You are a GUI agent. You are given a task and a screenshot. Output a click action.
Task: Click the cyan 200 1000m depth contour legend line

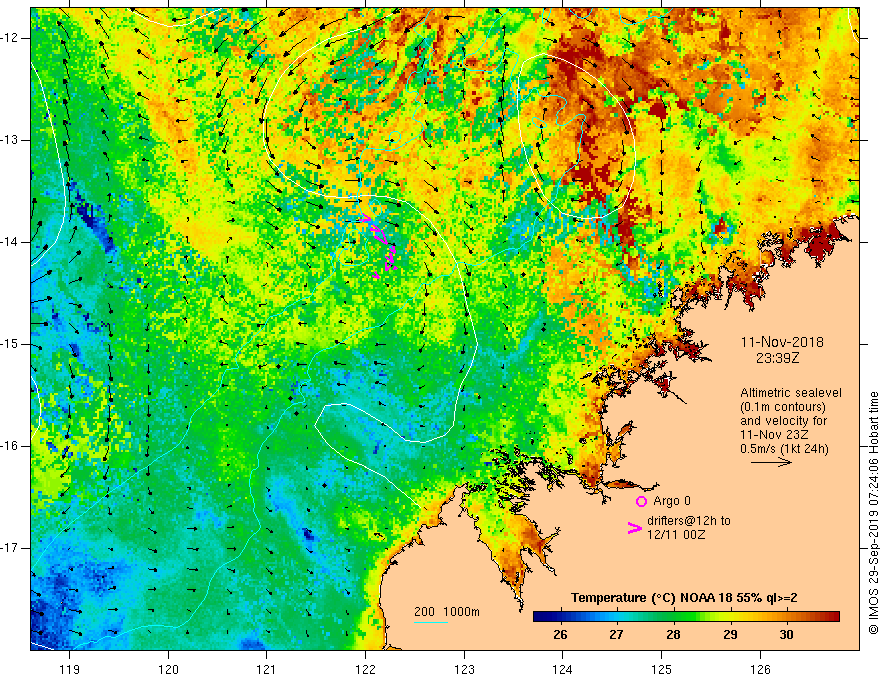431,622
